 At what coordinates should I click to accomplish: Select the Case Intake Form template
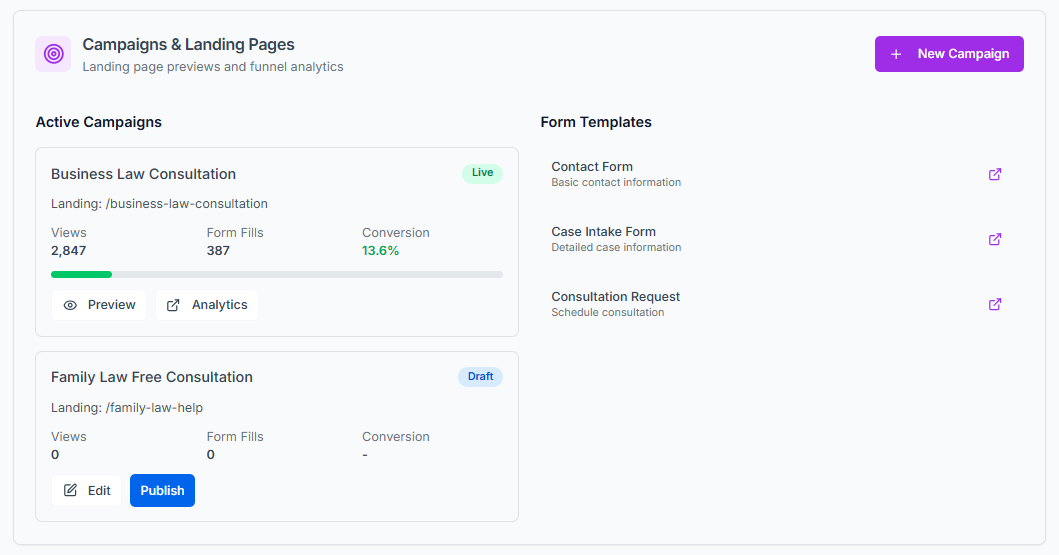[603, 232]
